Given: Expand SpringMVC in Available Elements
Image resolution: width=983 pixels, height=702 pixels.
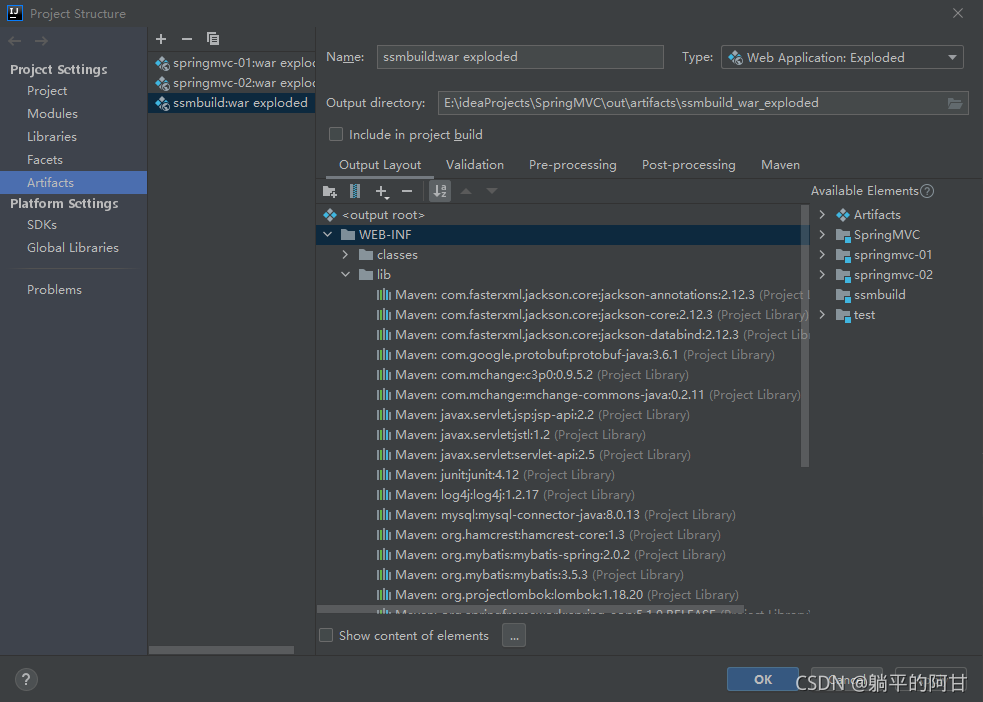Looking at the screenshot, I should click(822, 235).
